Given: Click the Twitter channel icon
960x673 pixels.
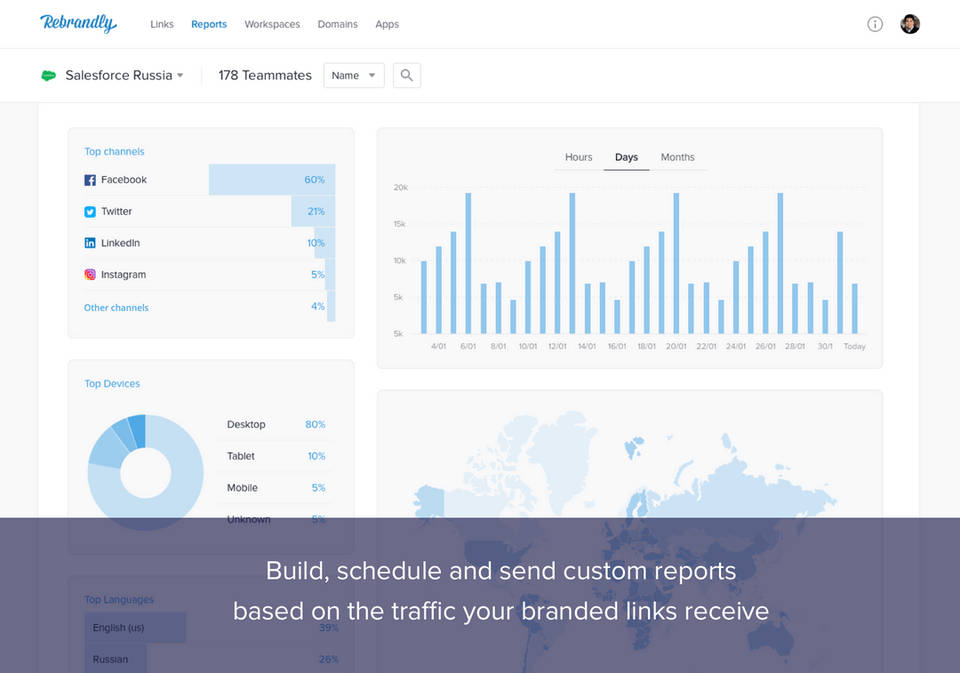Looking at the screenshot, I should (90, 212).
